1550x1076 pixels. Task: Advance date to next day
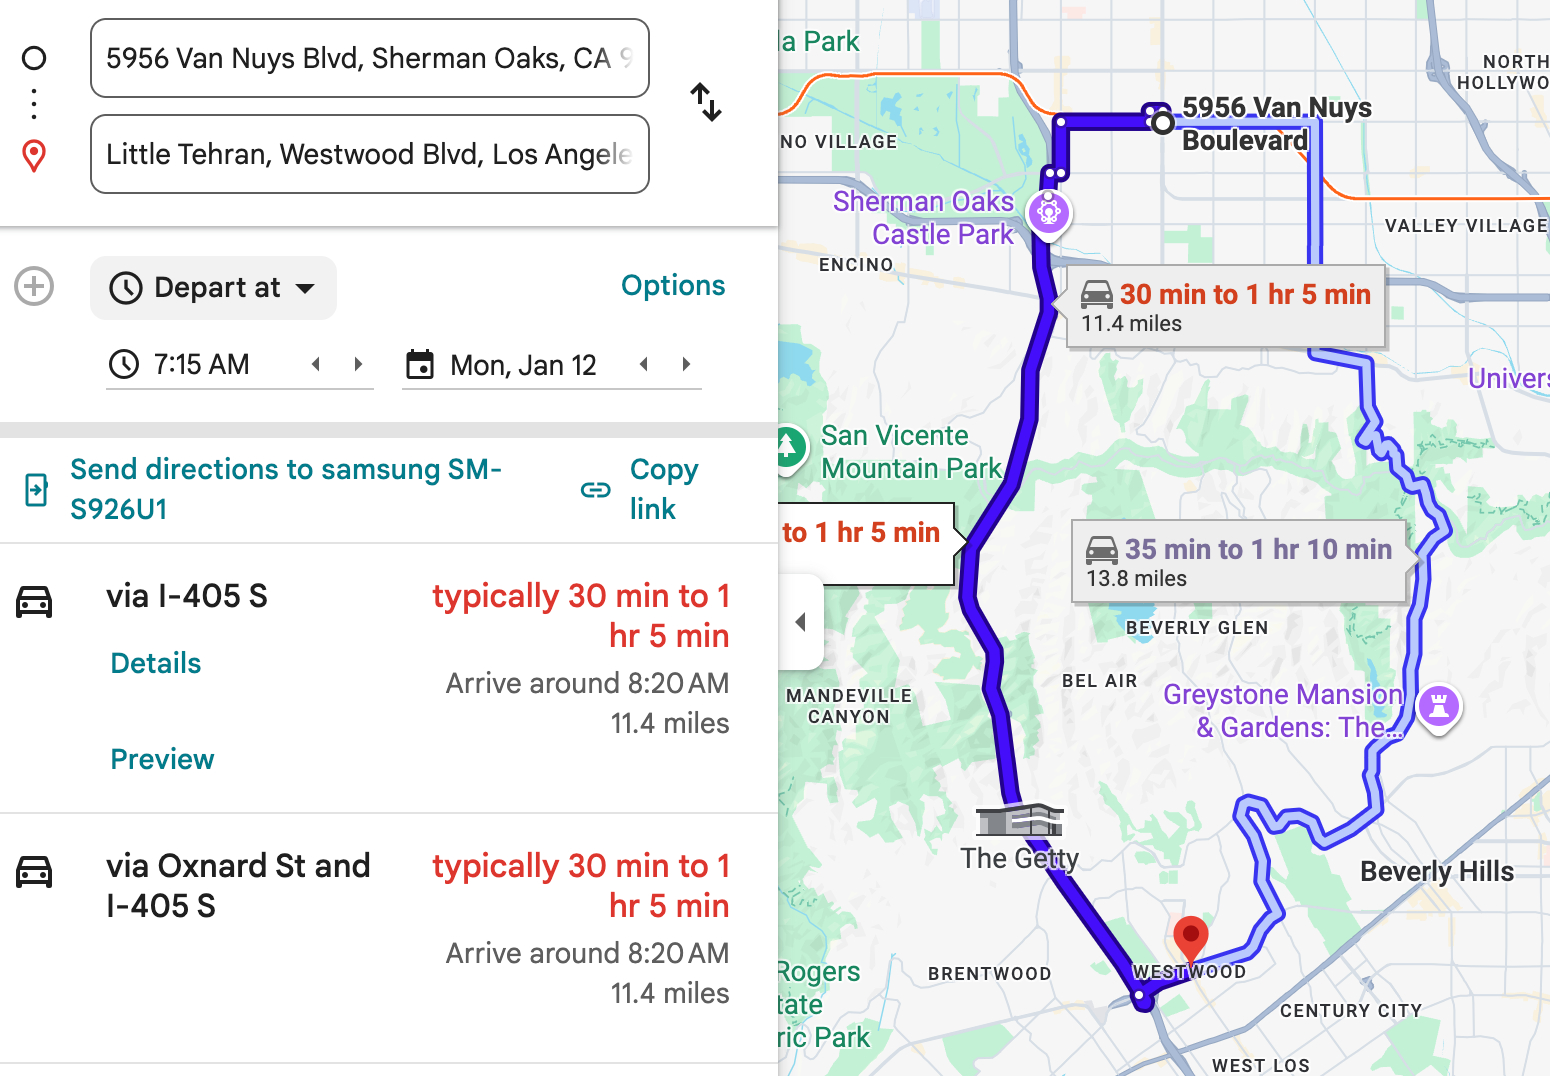(x=686, y=365)
